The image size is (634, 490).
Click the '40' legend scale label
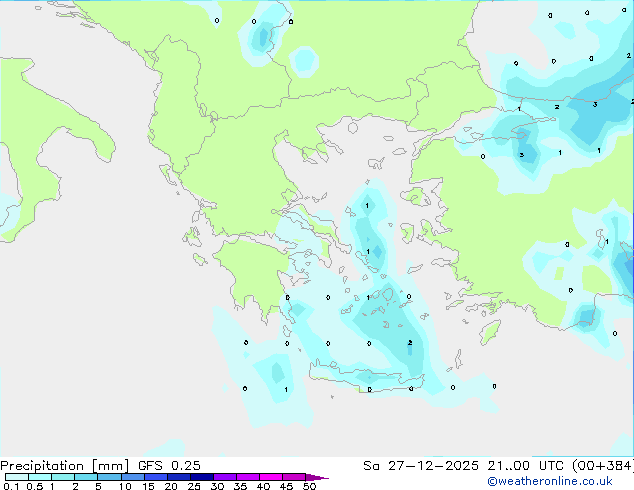tap(263, 486)
